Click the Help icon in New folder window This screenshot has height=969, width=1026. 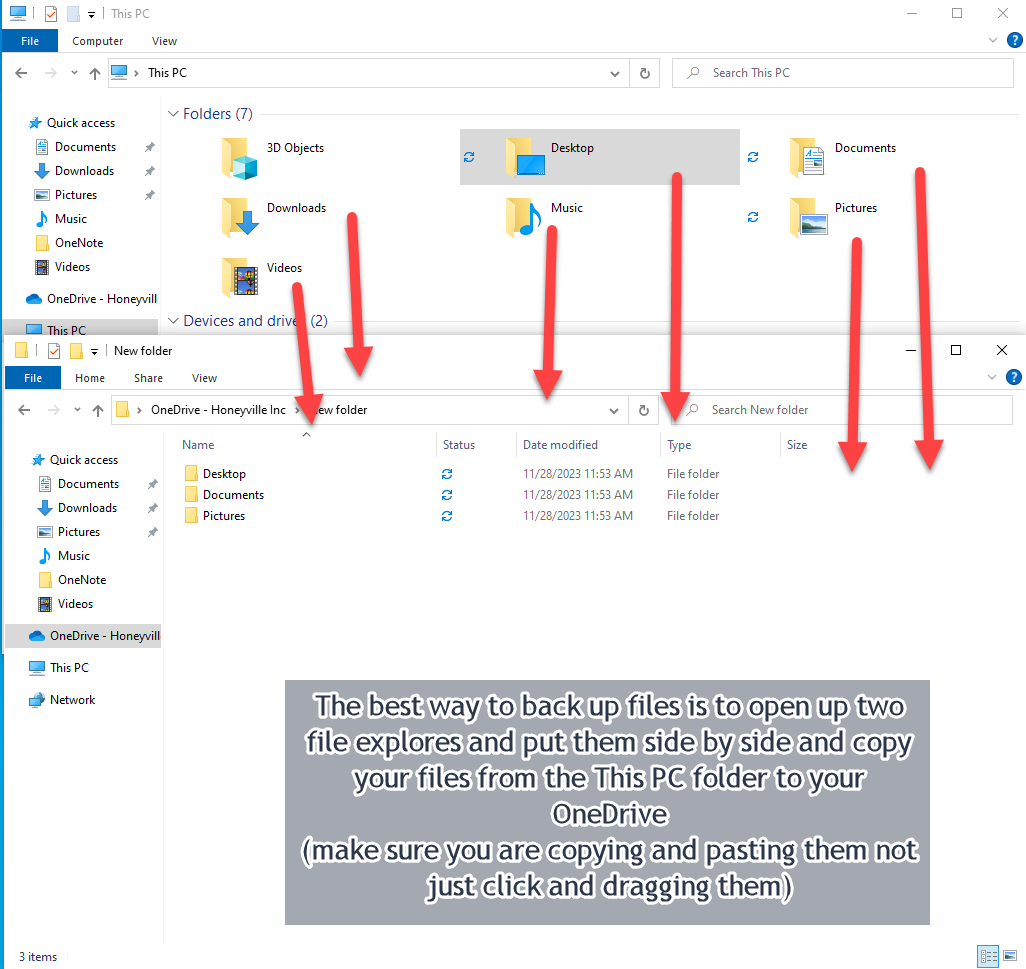(x=1014, y=378)
